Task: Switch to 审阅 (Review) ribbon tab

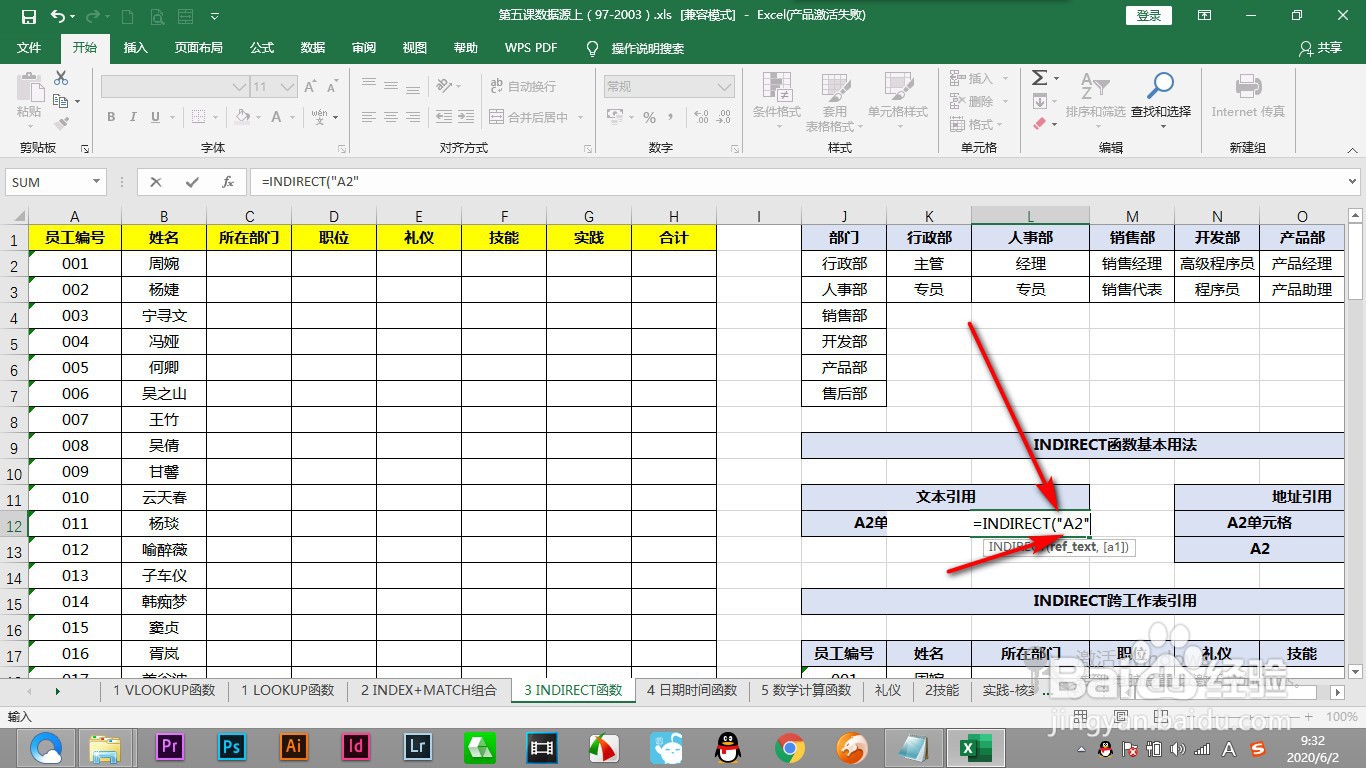Action: pyautogui.click(x=364, y=48)
